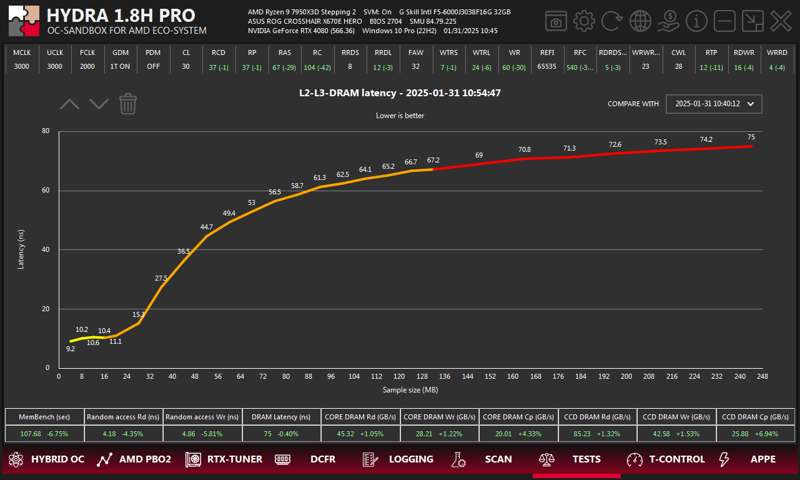Screen dimensions: 800x480
Task: Go to next result with down chevron
Action: (x=98, y=103)
